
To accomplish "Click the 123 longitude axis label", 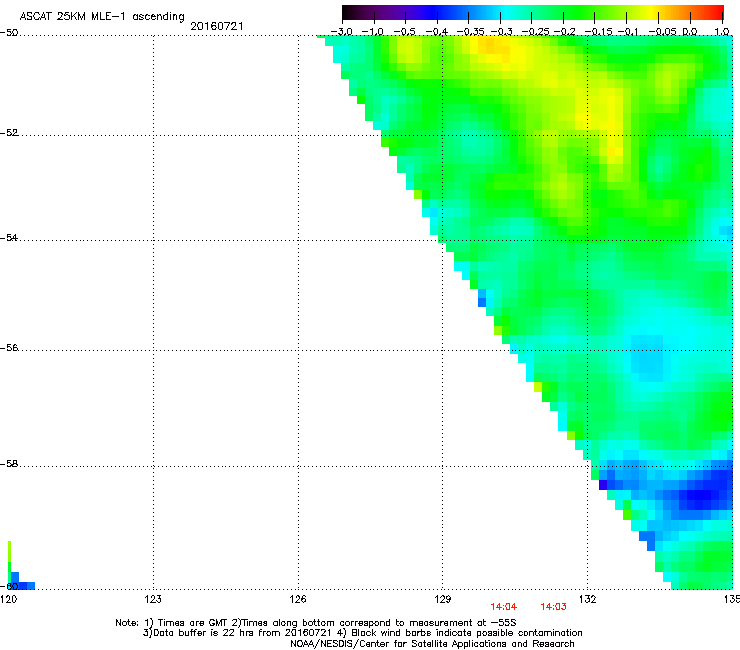I will click(x=153, y=599).
